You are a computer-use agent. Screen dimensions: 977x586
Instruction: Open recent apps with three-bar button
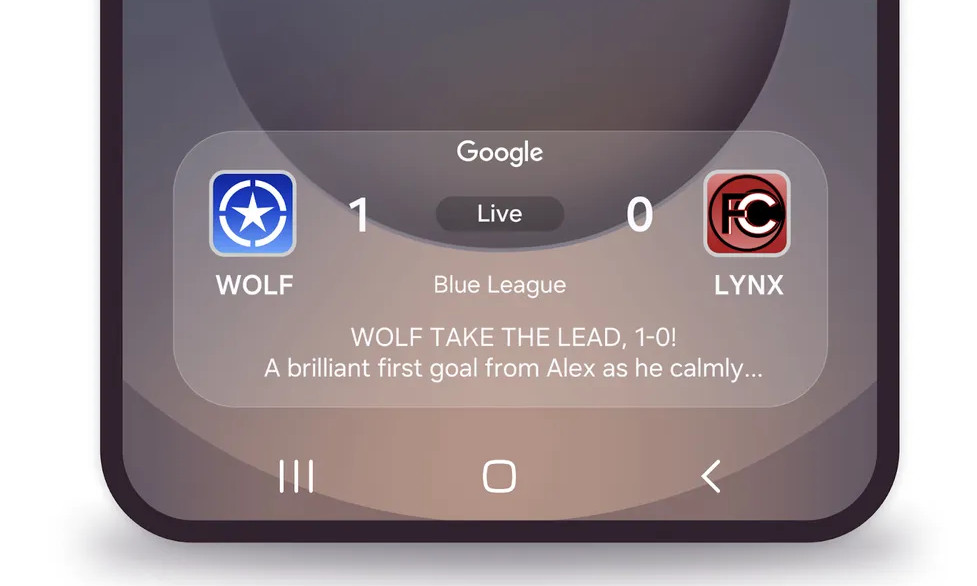[x=296, y=476]
